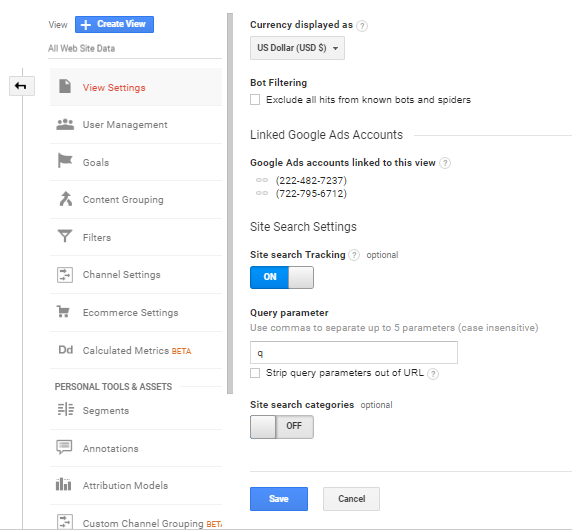This screenshot has width=572, height=530.
Task: Select Filters in the sidebar
Action: [136, 237]
